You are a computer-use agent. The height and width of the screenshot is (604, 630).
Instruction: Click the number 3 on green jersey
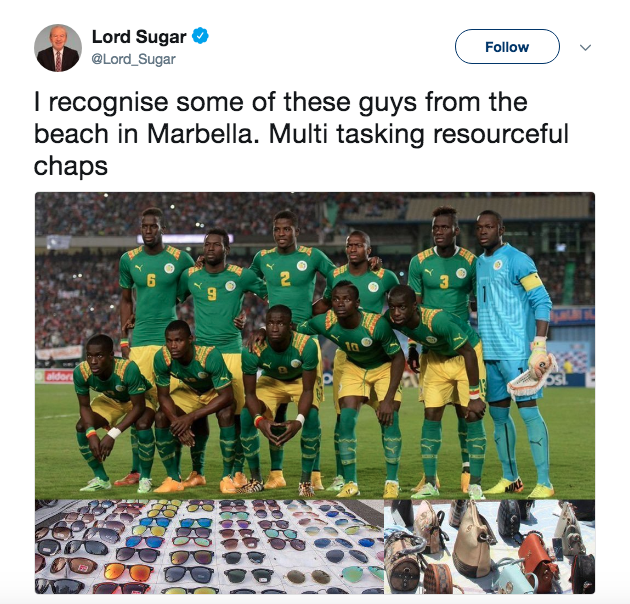(444, 282)
